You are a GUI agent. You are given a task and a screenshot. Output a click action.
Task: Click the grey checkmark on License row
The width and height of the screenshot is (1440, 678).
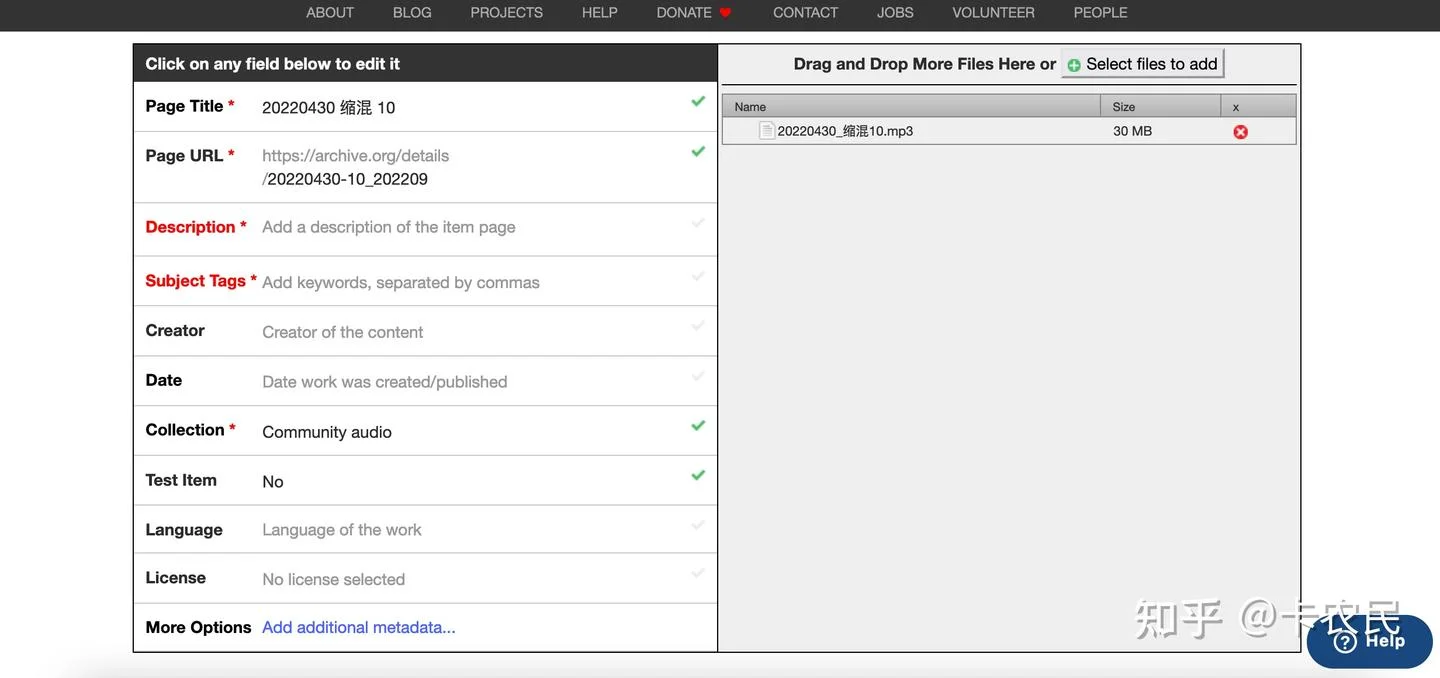698,573
